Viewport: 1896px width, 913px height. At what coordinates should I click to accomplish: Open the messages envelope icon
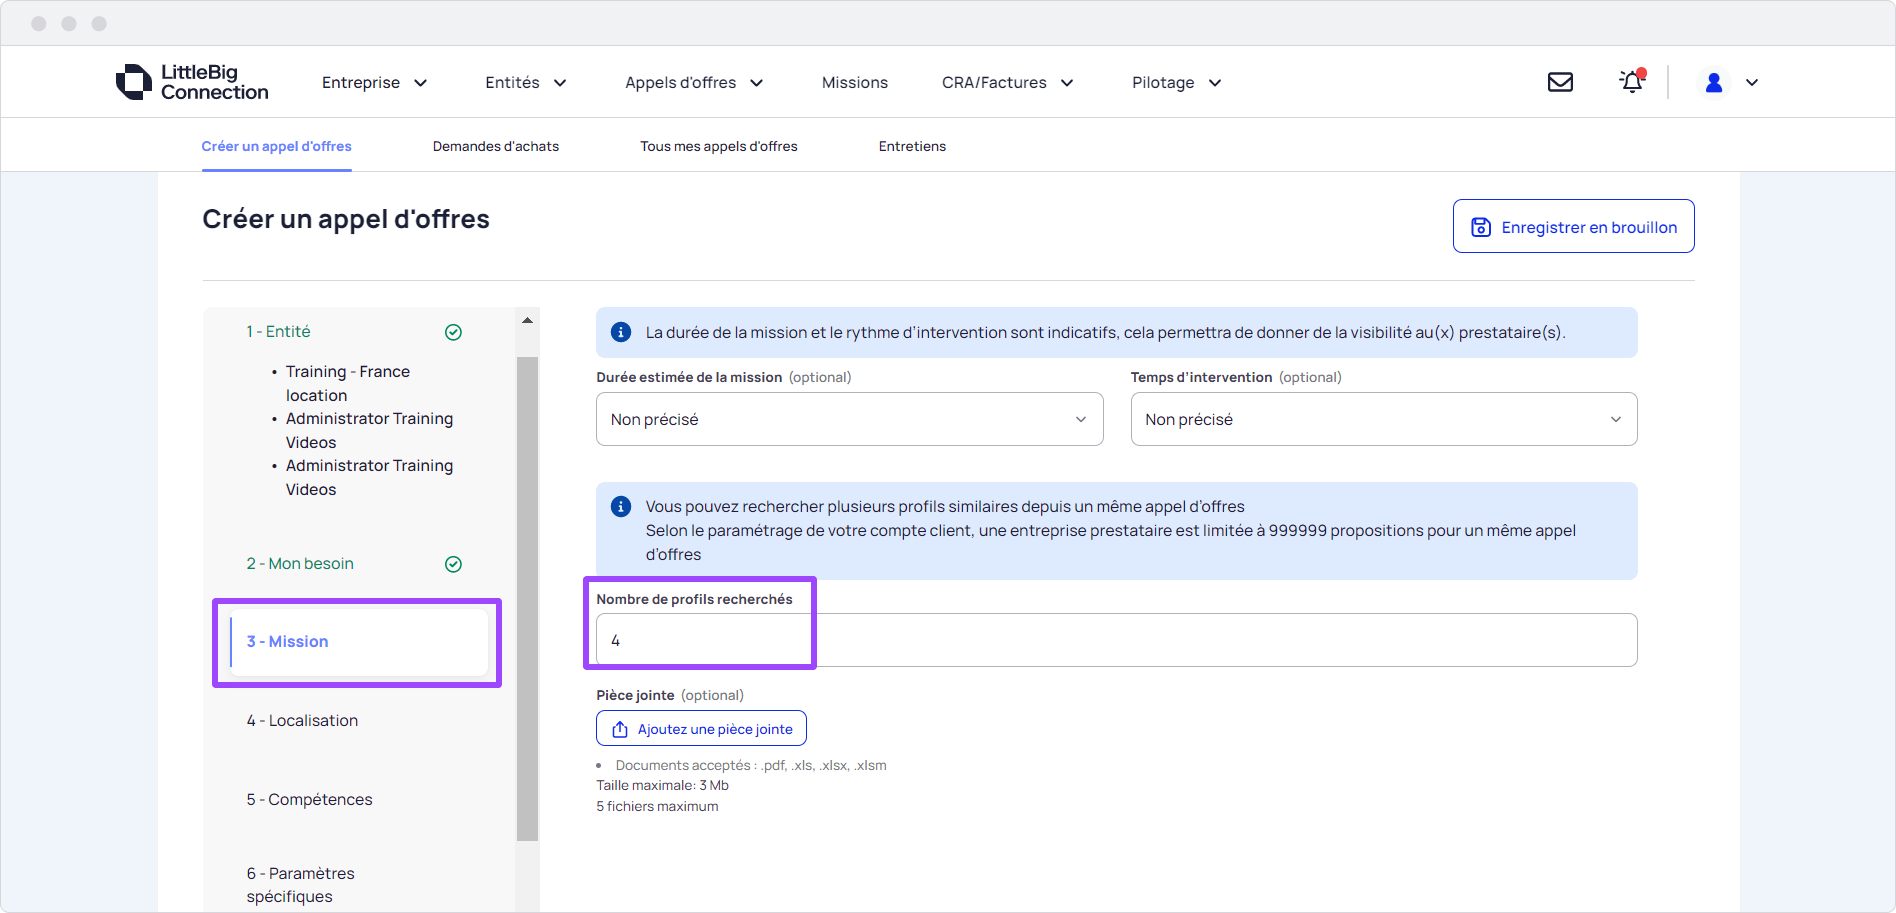(1560, 82)
